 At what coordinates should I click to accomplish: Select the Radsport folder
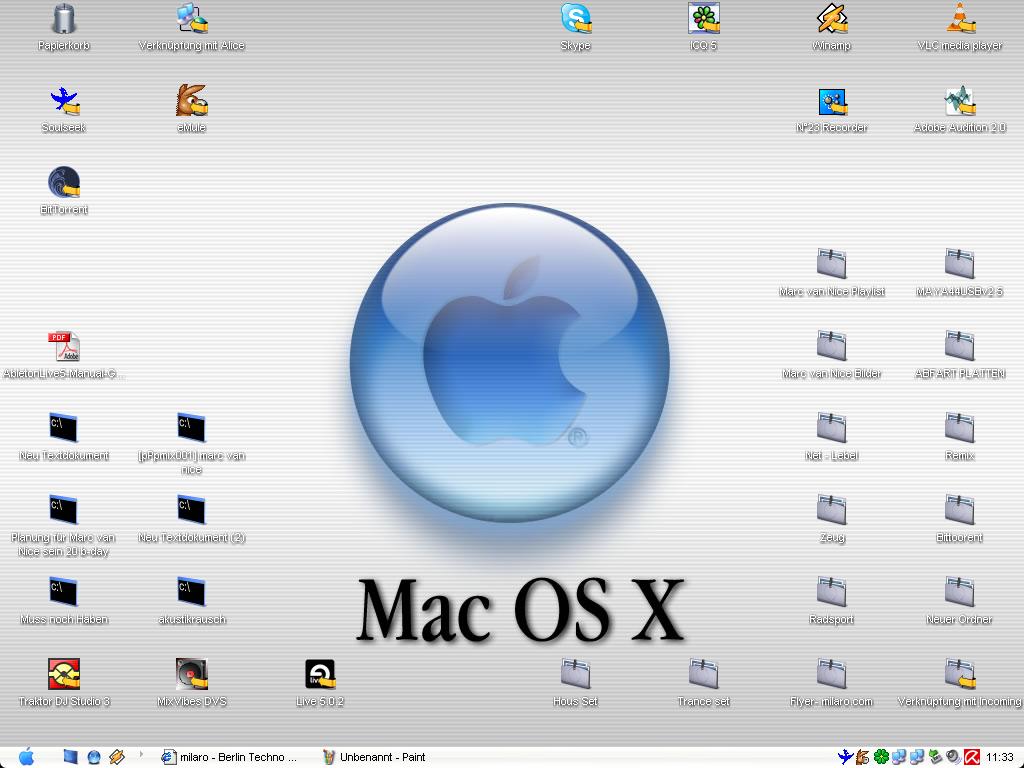831,593
